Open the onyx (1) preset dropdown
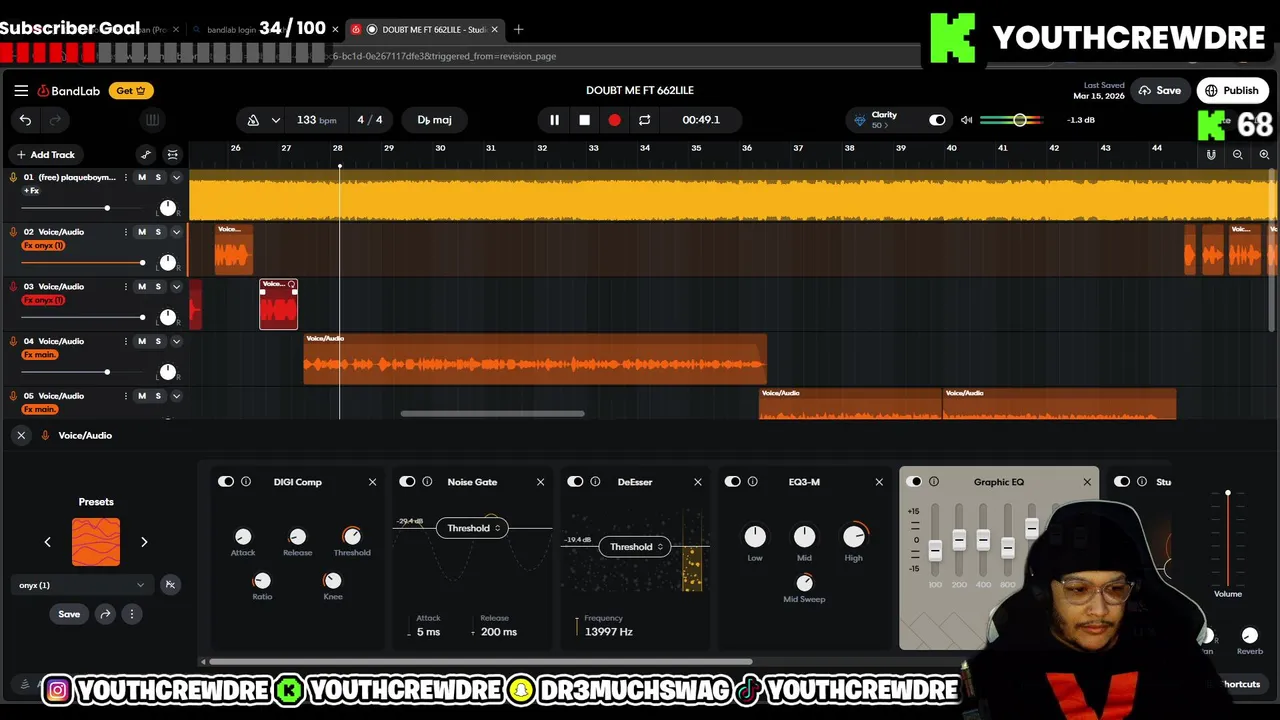Viewport: 1280px width, 720px height. (82, 585)
